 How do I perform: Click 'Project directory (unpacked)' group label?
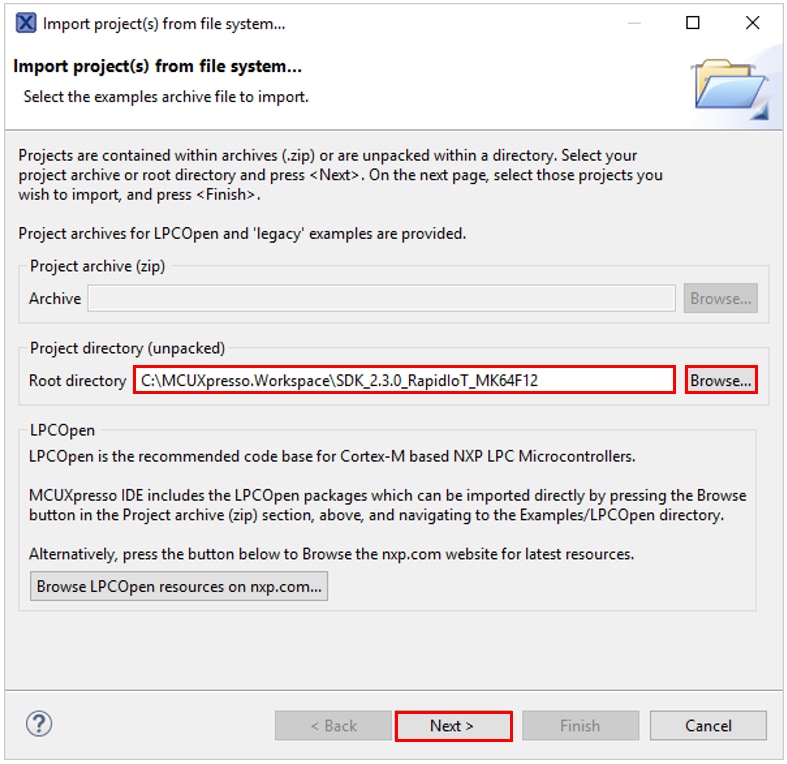click(x=127, y=348)
